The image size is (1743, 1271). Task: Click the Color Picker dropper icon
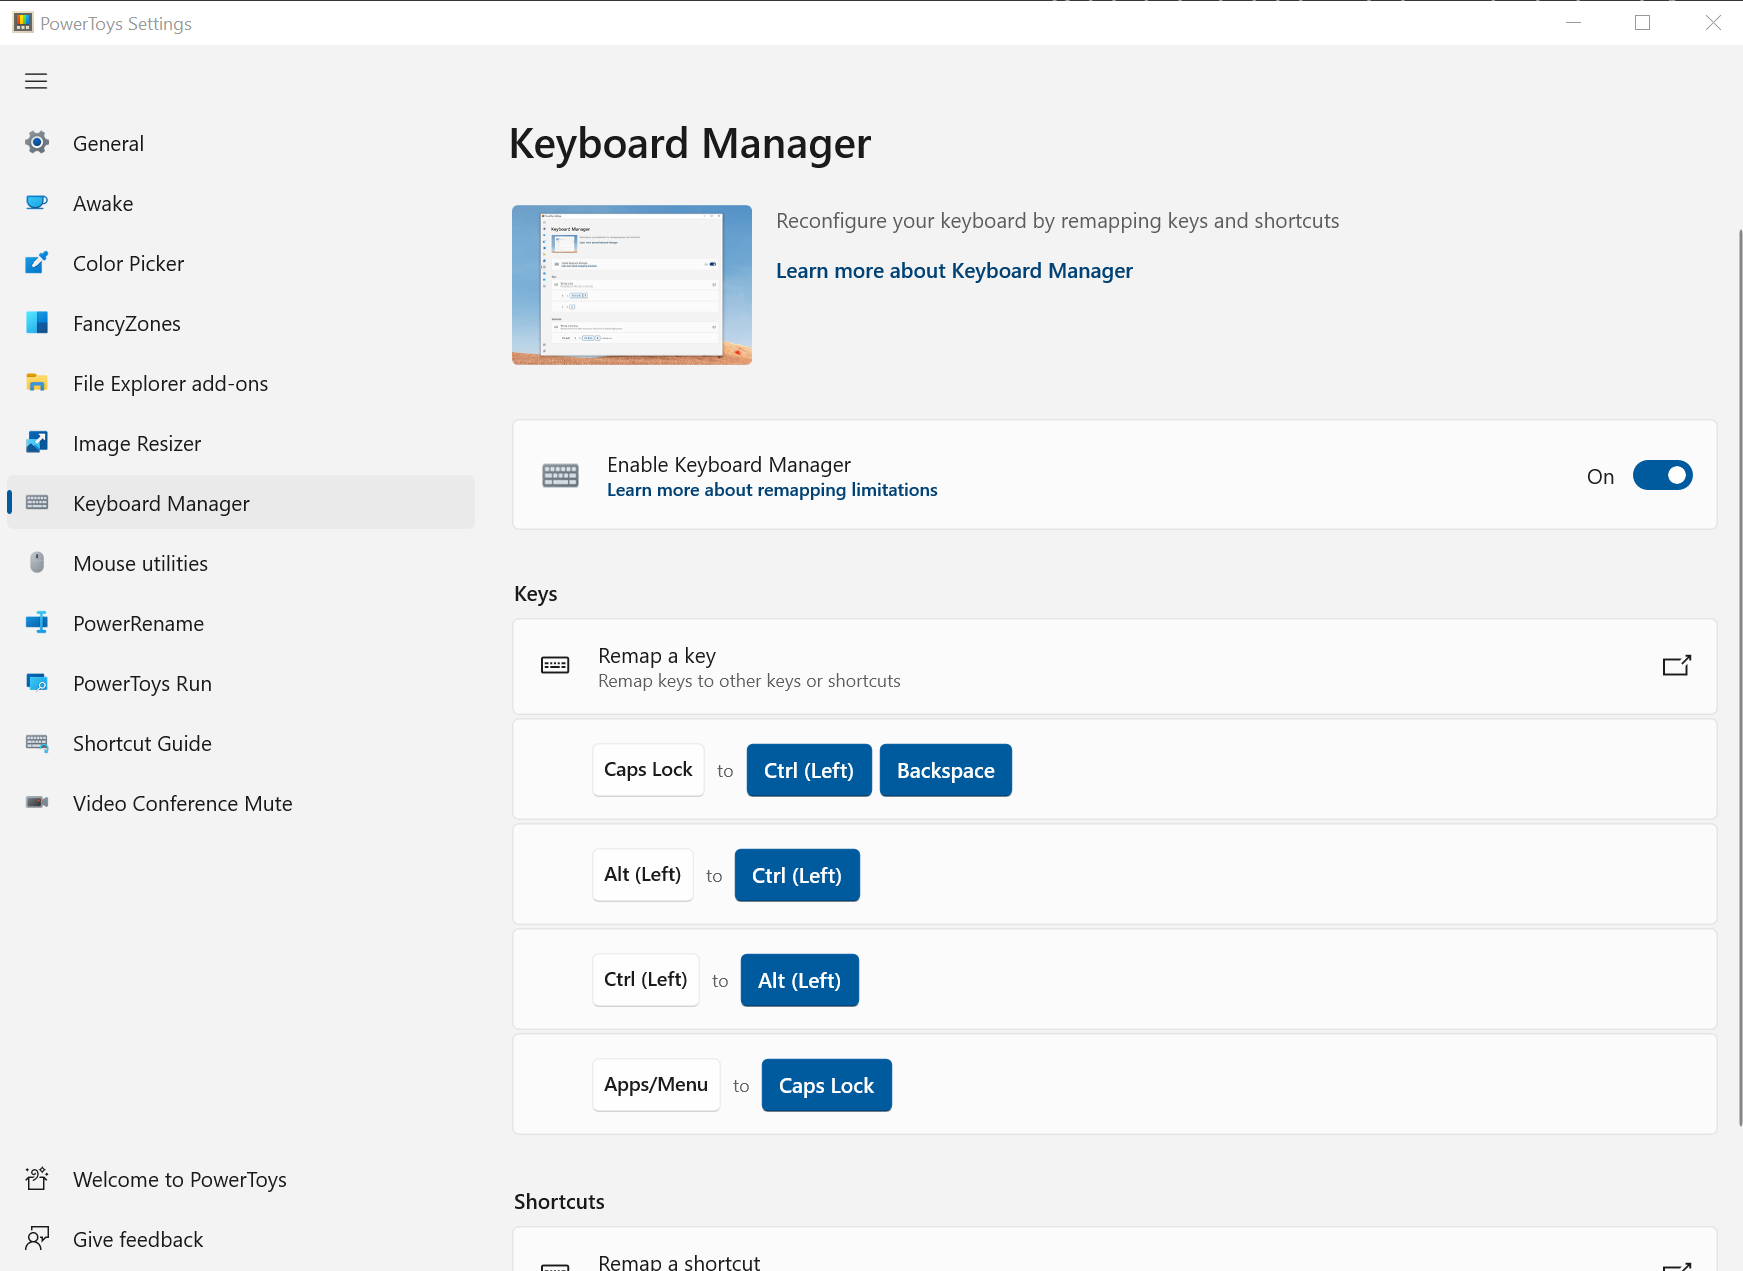[37, 263]
